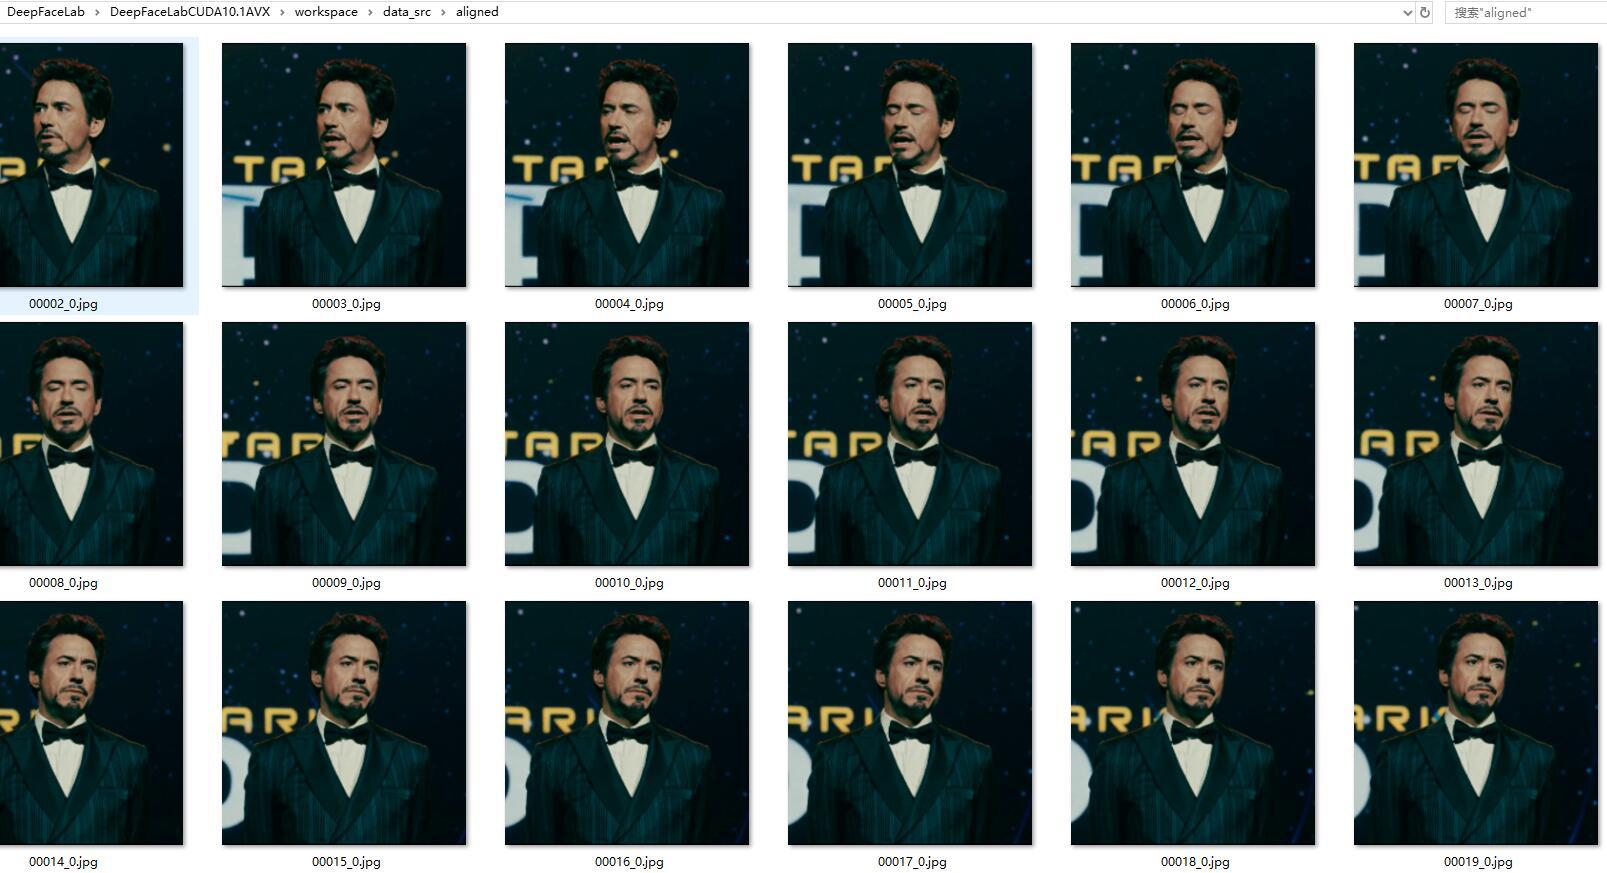Go to the data_src breadcrumb folder
The width and height of the screenshot is (1607, 873).
[x=407, y=12]
